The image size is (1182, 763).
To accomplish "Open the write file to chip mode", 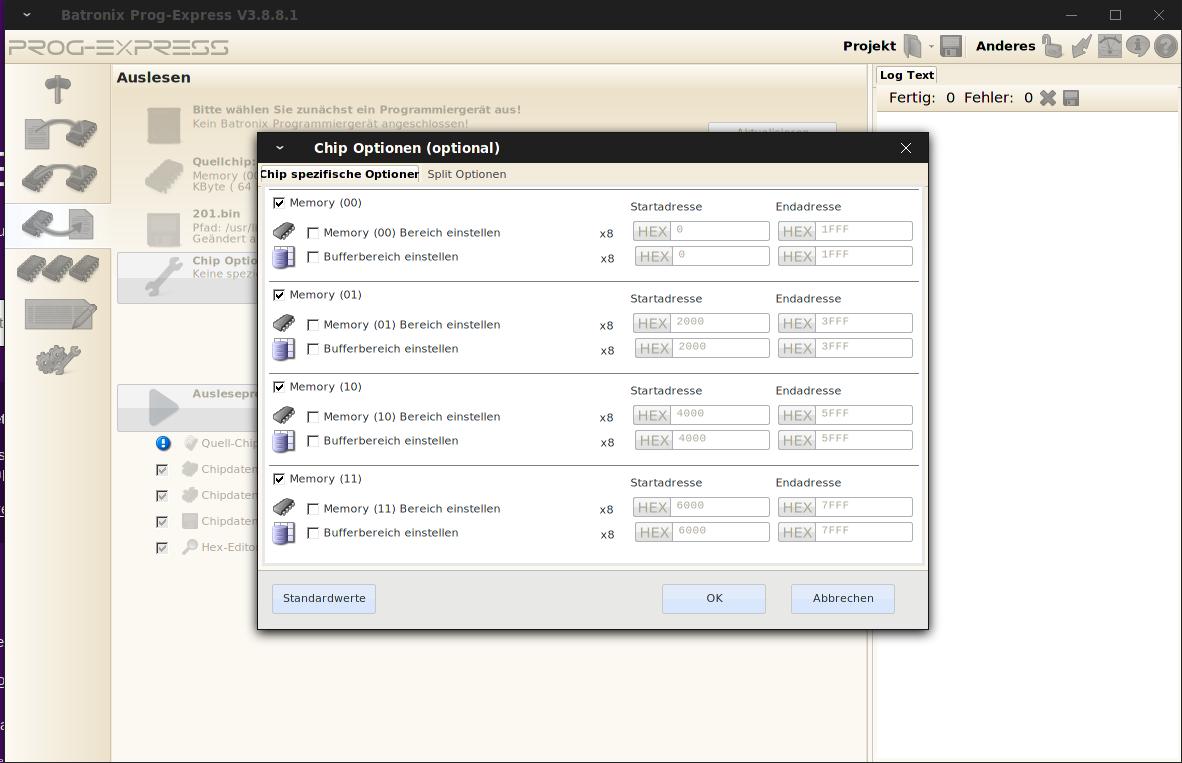I will click(60, 133).
